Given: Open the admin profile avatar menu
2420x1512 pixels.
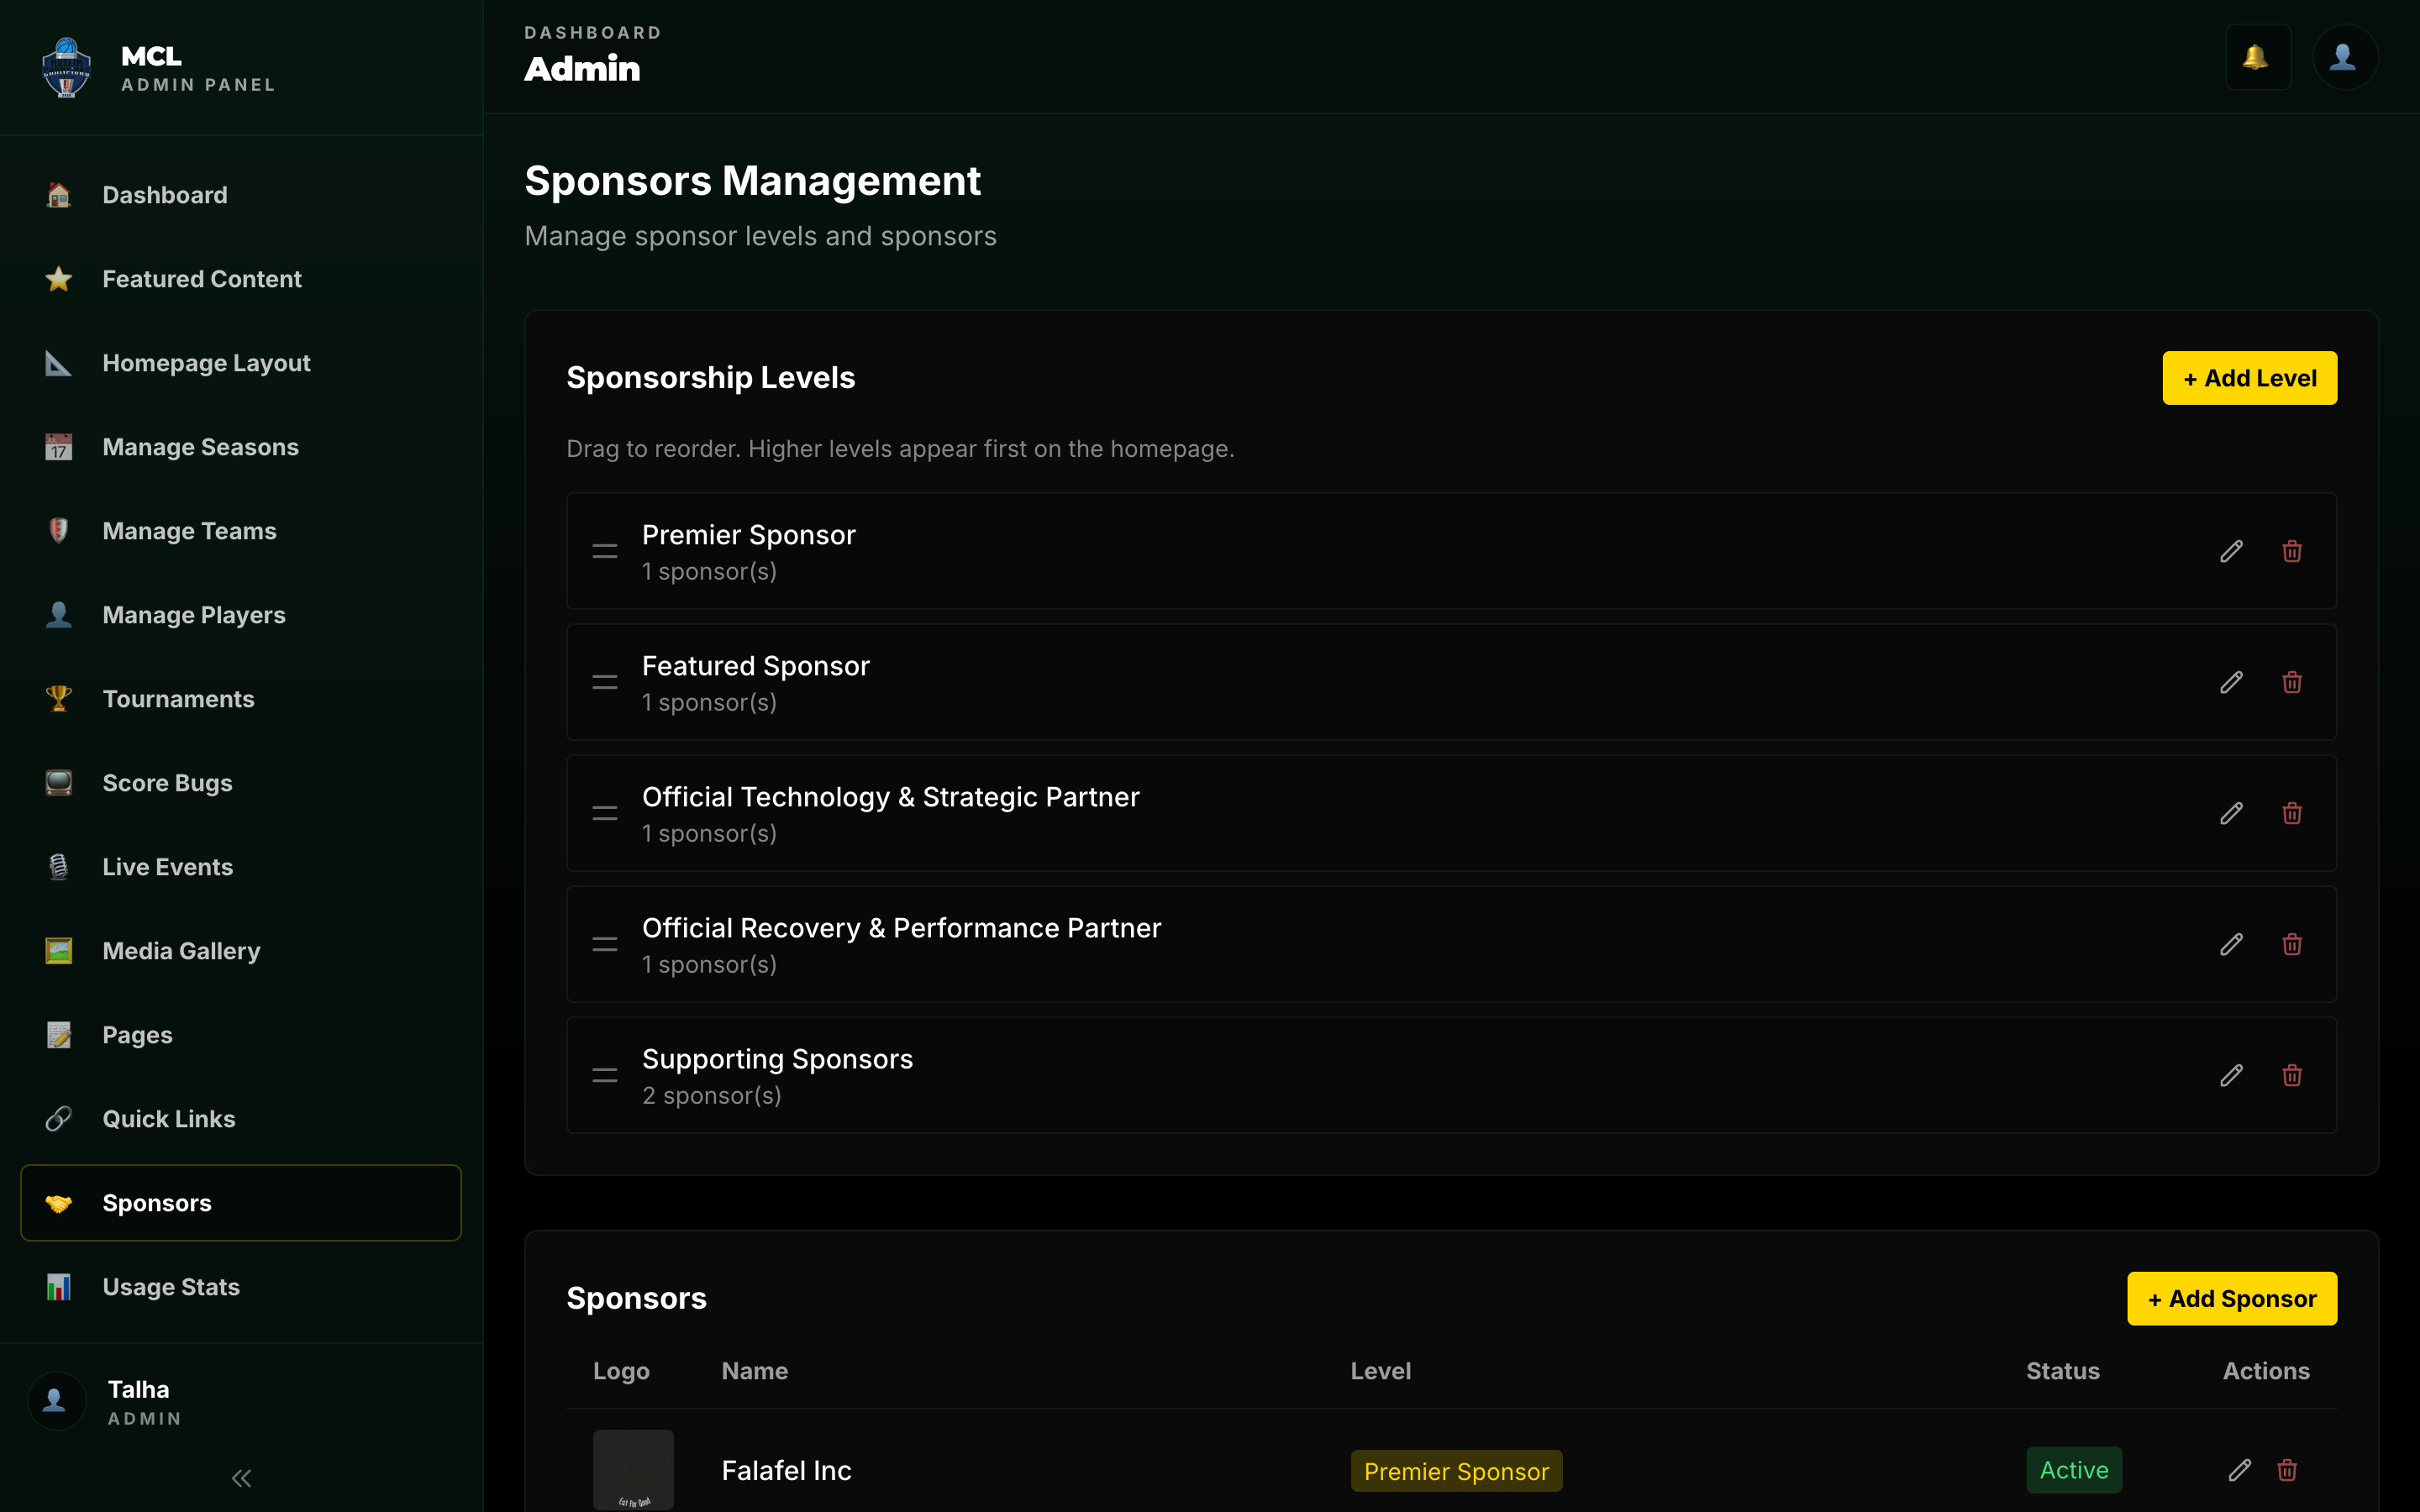Looking at the screenshot, I should tap(2346, 57).
